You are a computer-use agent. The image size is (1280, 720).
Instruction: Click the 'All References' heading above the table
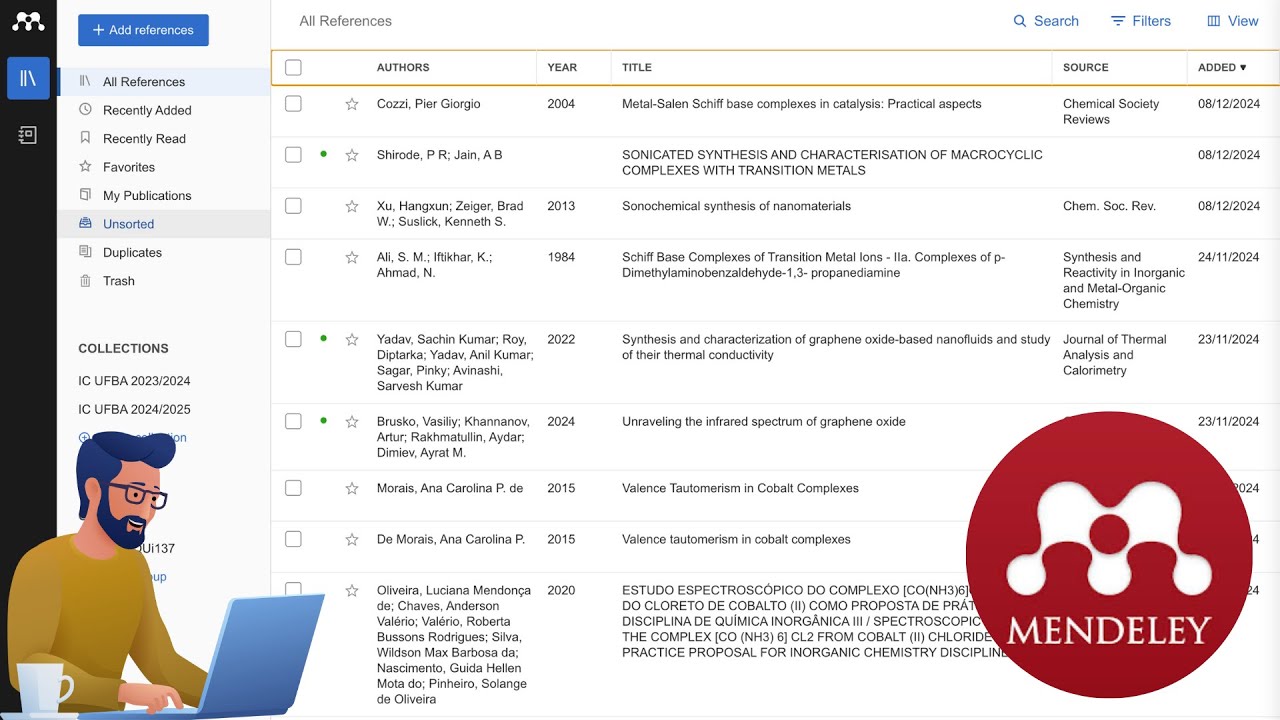(345, 21)
